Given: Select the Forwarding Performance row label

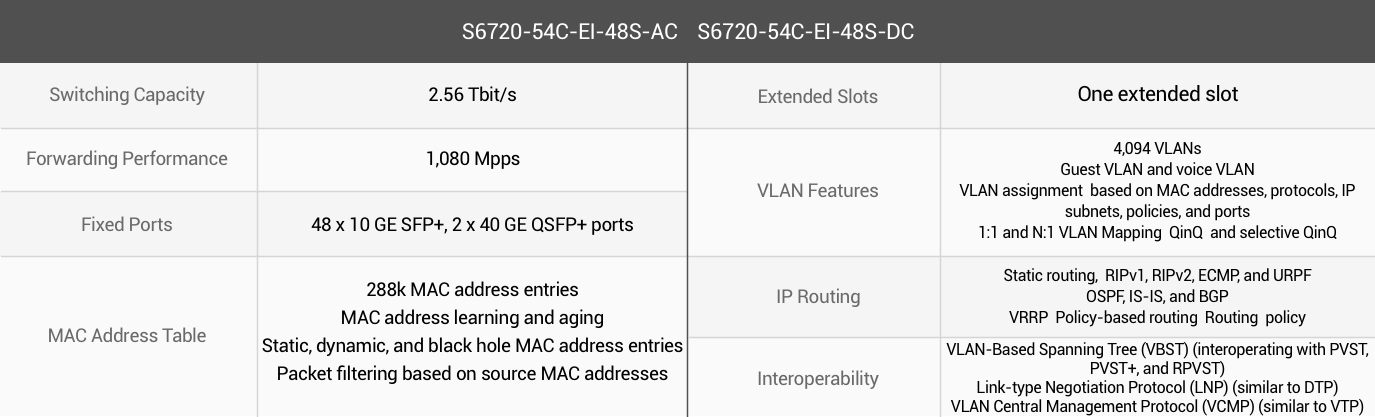Looking at the screenshot, I should pos(127,158).
